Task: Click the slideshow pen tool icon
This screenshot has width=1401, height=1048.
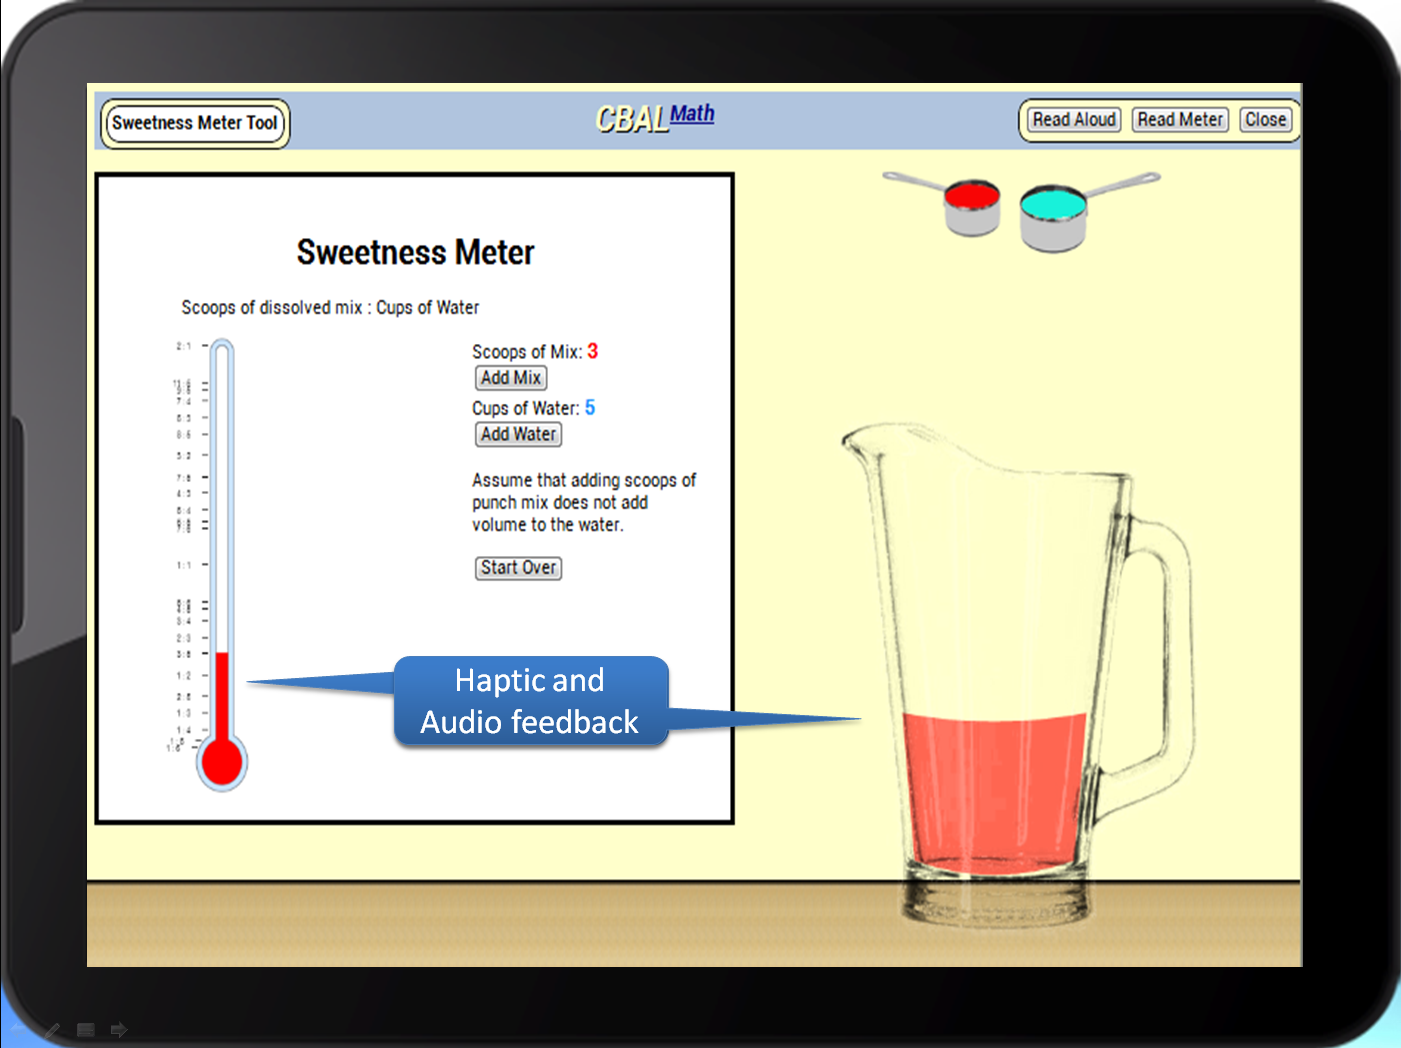Action: [52, 1029]
